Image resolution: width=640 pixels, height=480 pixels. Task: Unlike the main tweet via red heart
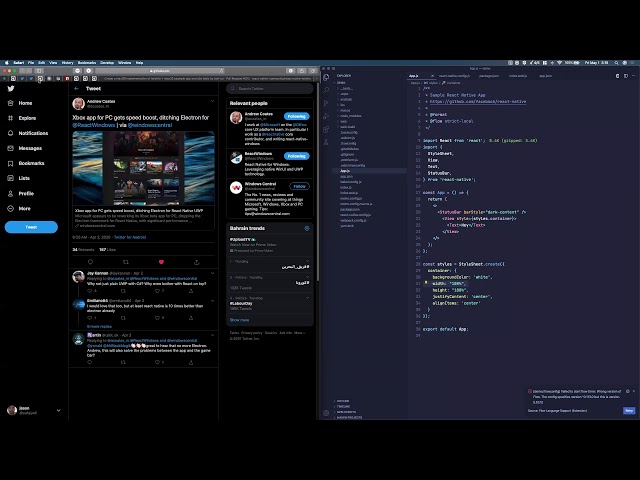point(161,262)
